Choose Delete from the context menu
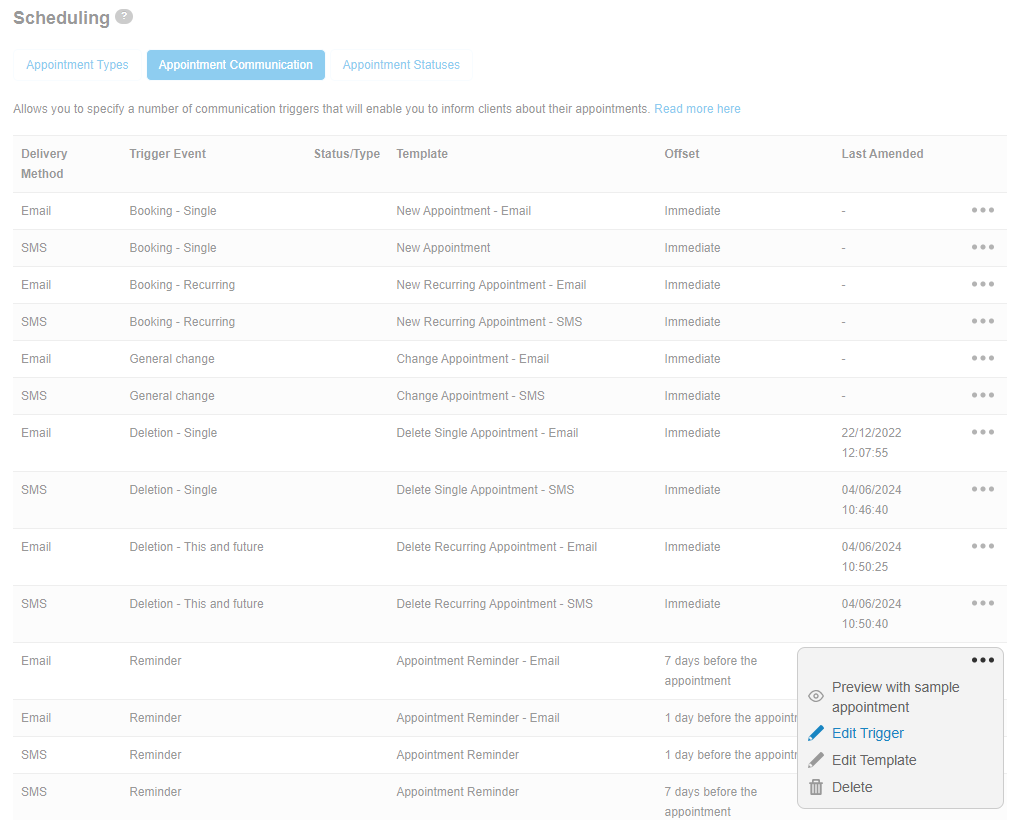 point(852,788)
